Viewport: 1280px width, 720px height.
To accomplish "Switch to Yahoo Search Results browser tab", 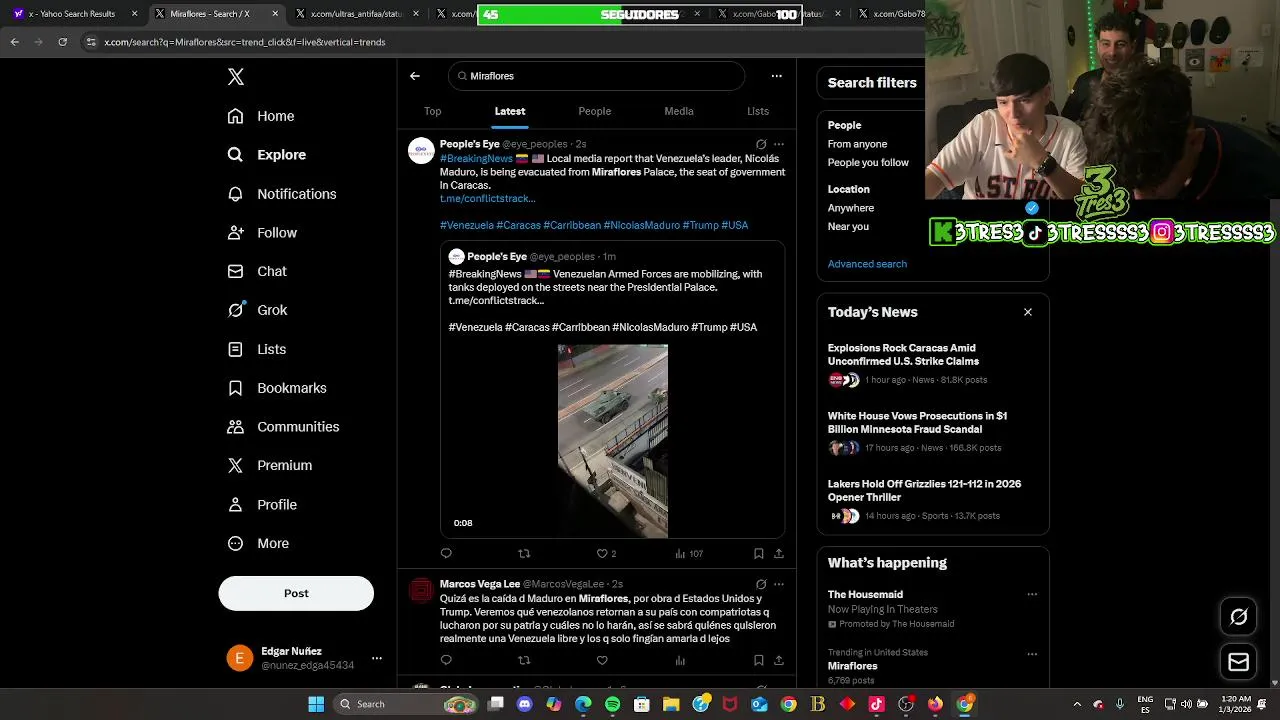I will (74, 14).
